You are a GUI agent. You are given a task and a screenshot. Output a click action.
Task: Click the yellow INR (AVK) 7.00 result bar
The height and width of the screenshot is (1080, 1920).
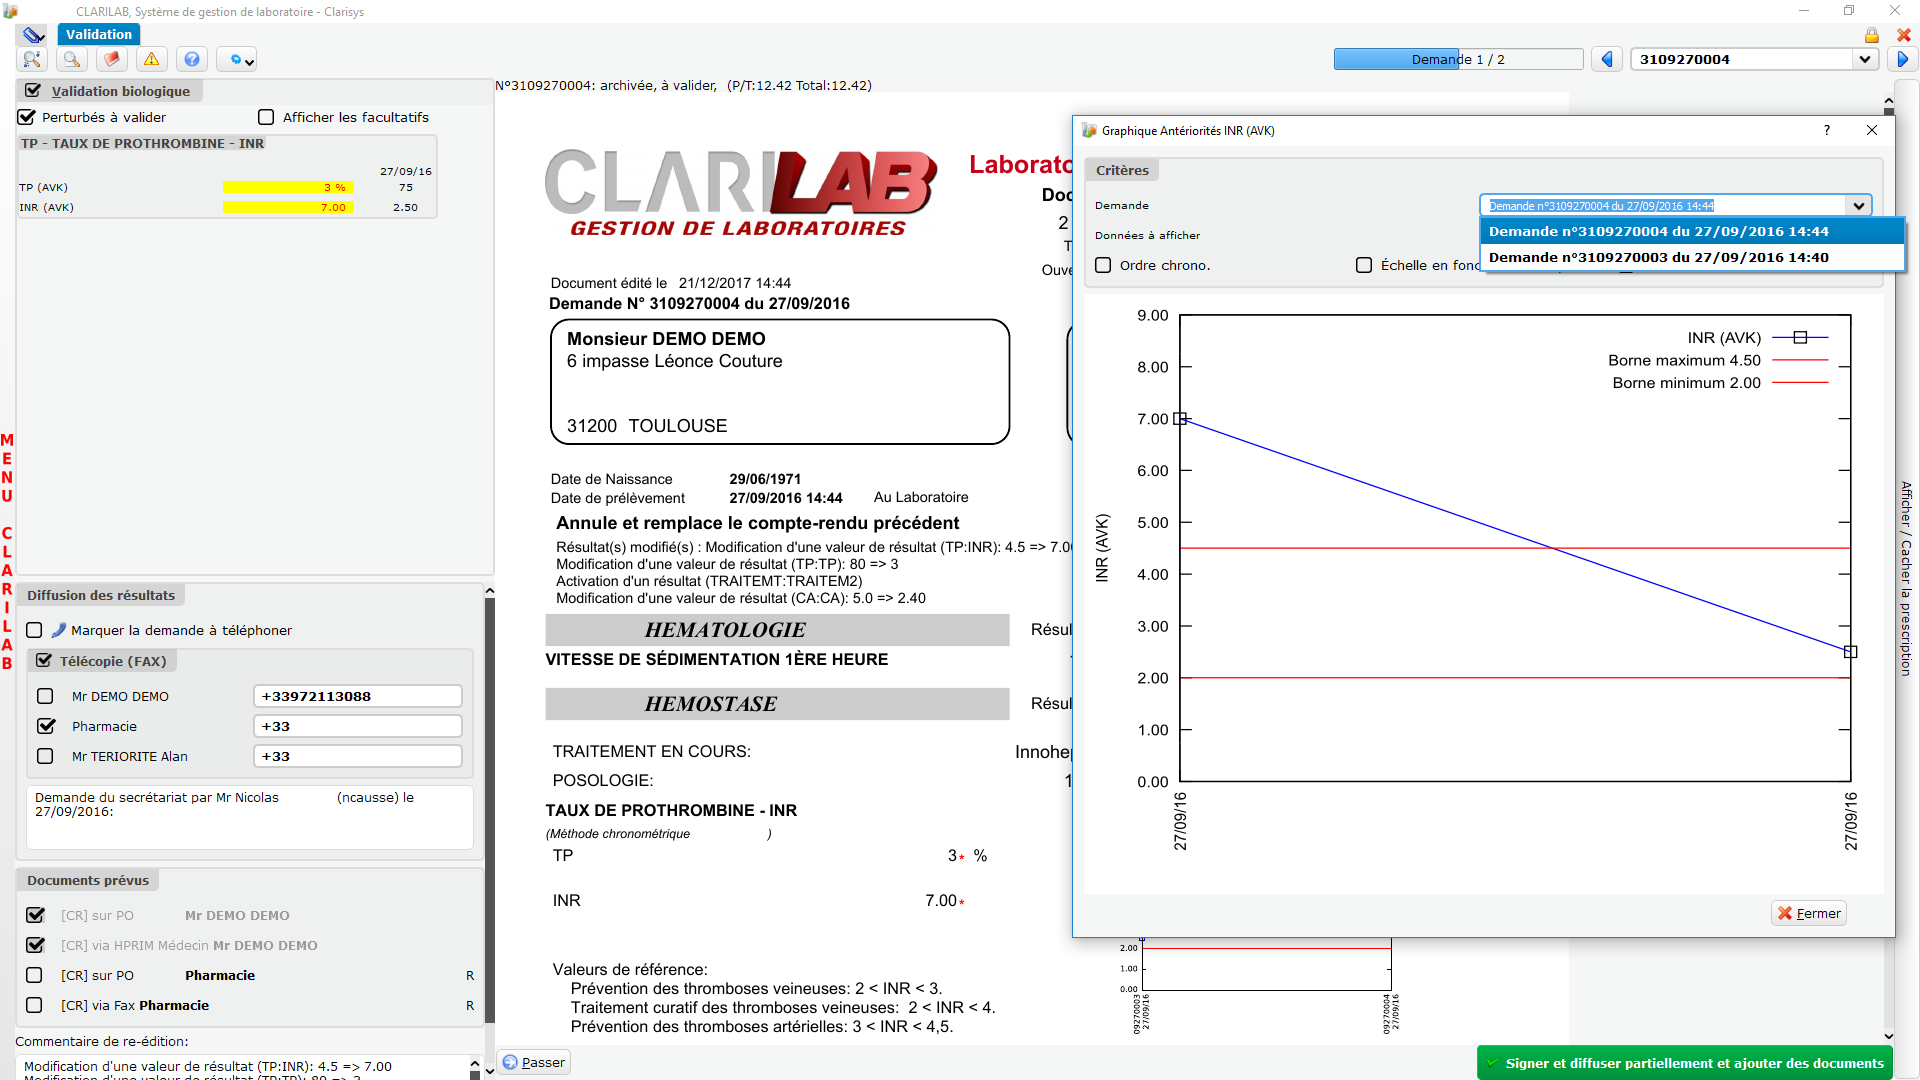288,207
